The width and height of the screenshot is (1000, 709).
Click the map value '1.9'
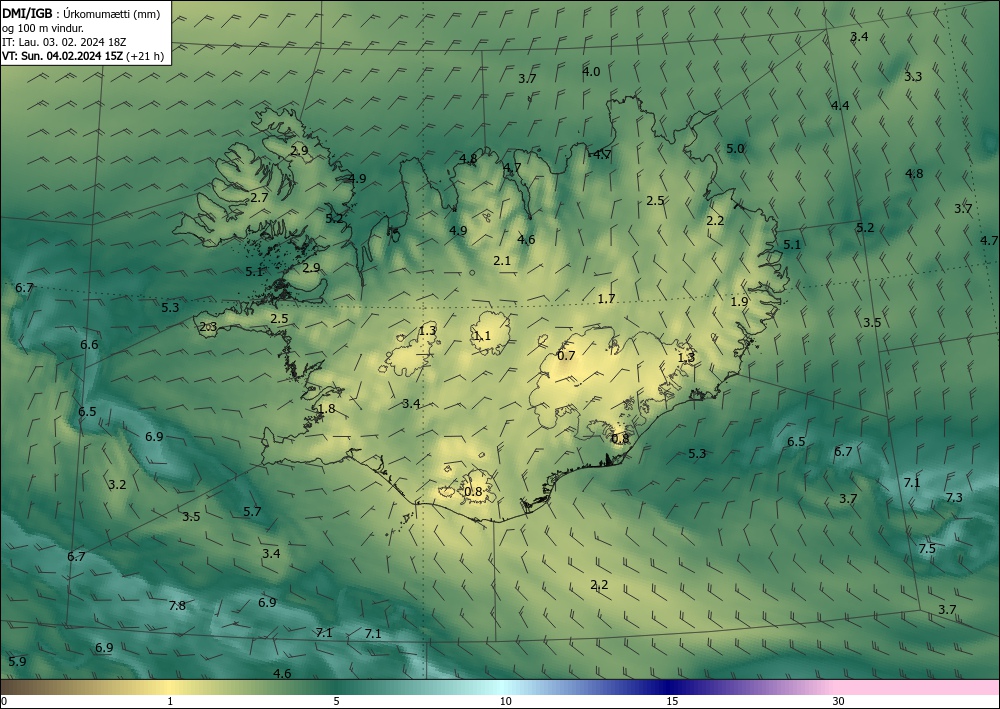(739, 302)
